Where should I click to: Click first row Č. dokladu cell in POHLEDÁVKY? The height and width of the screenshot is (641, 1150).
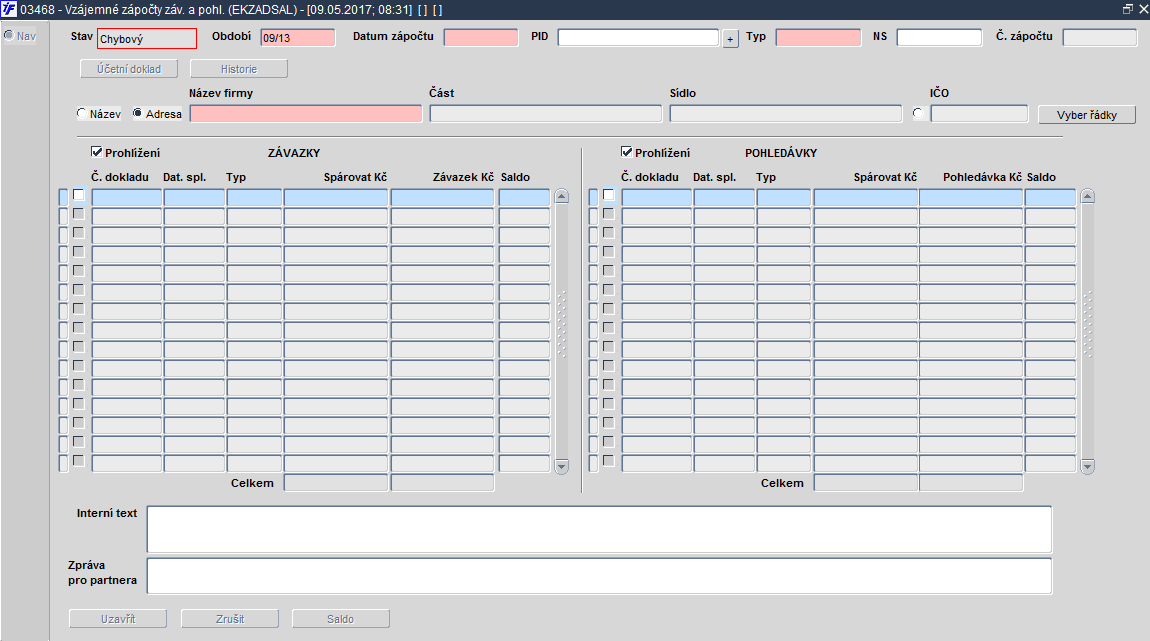pos(656,197)
